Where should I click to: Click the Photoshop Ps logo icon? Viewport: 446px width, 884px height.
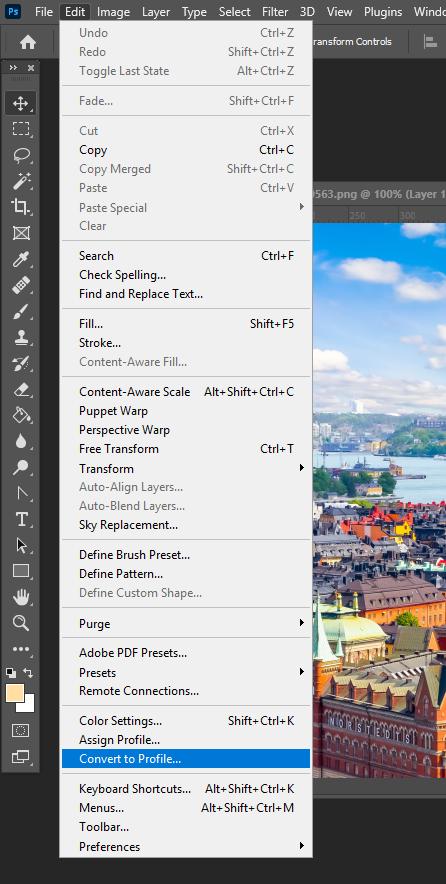point(12,11)
